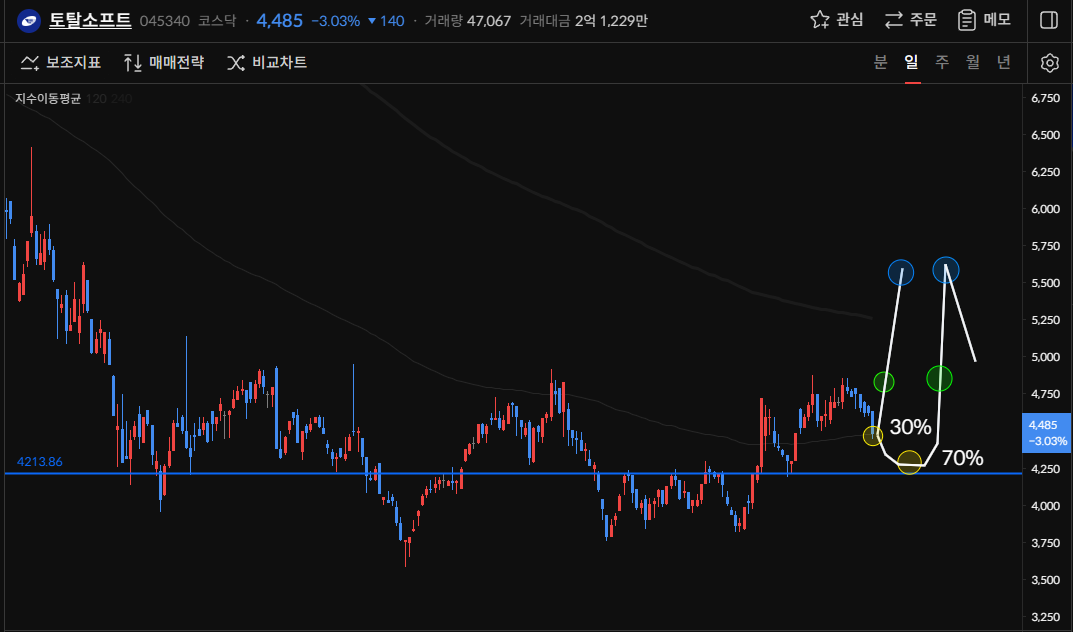Click the 코스닥 market label
Screen dimensions: 1073x632
coord(217,21)
